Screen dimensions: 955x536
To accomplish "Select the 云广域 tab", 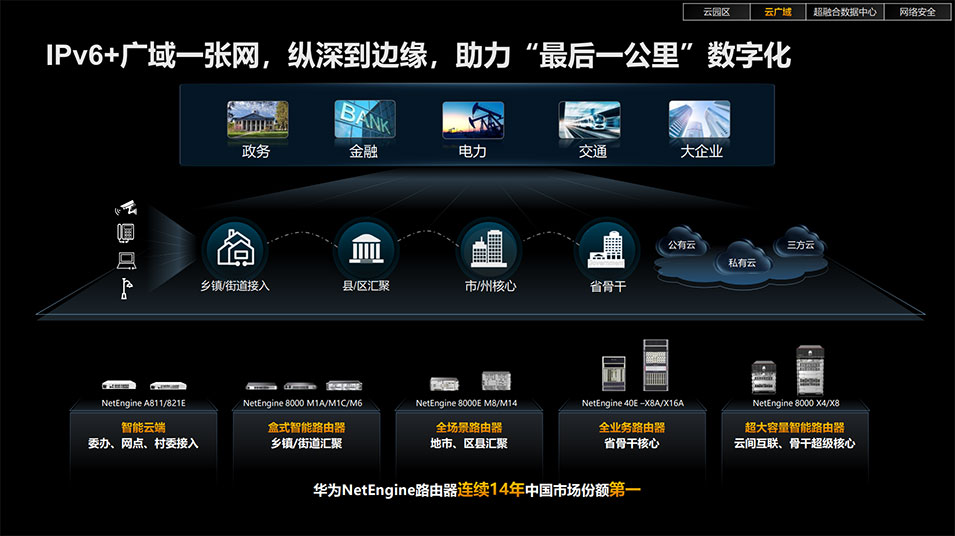I will pos(777,12).
